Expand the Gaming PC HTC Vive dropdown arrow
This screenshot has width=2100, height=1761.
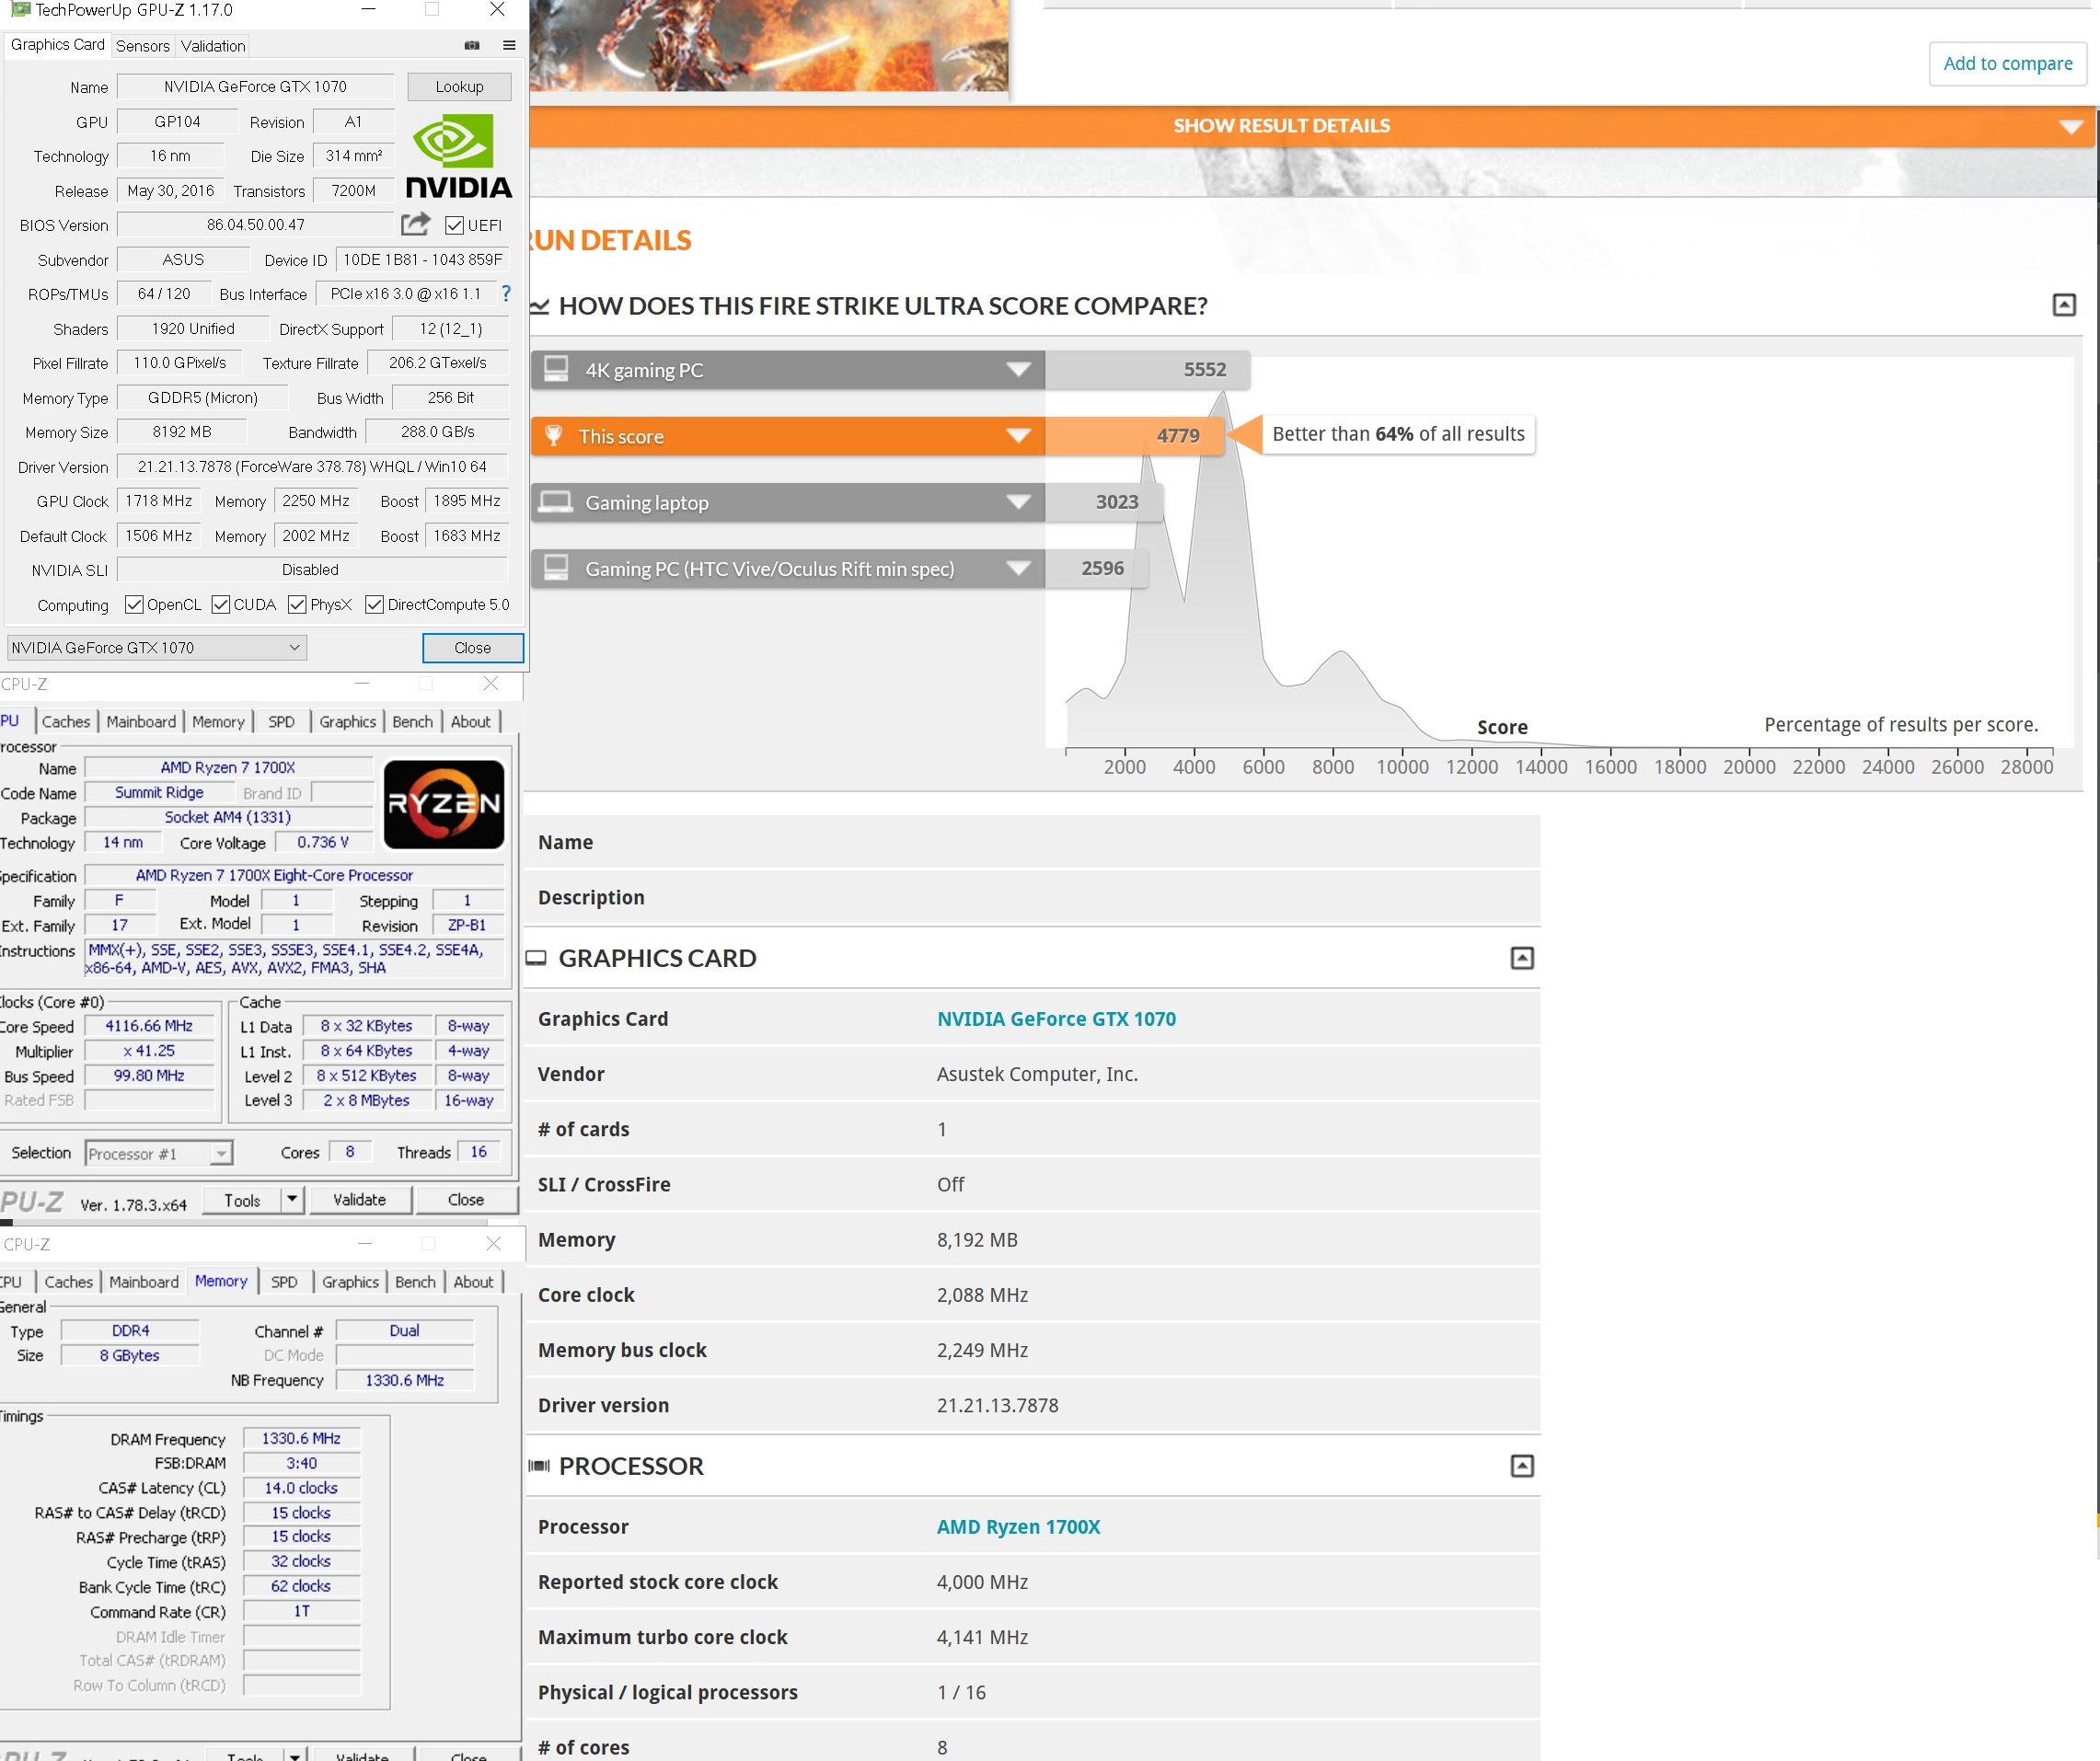(1018, 568)
